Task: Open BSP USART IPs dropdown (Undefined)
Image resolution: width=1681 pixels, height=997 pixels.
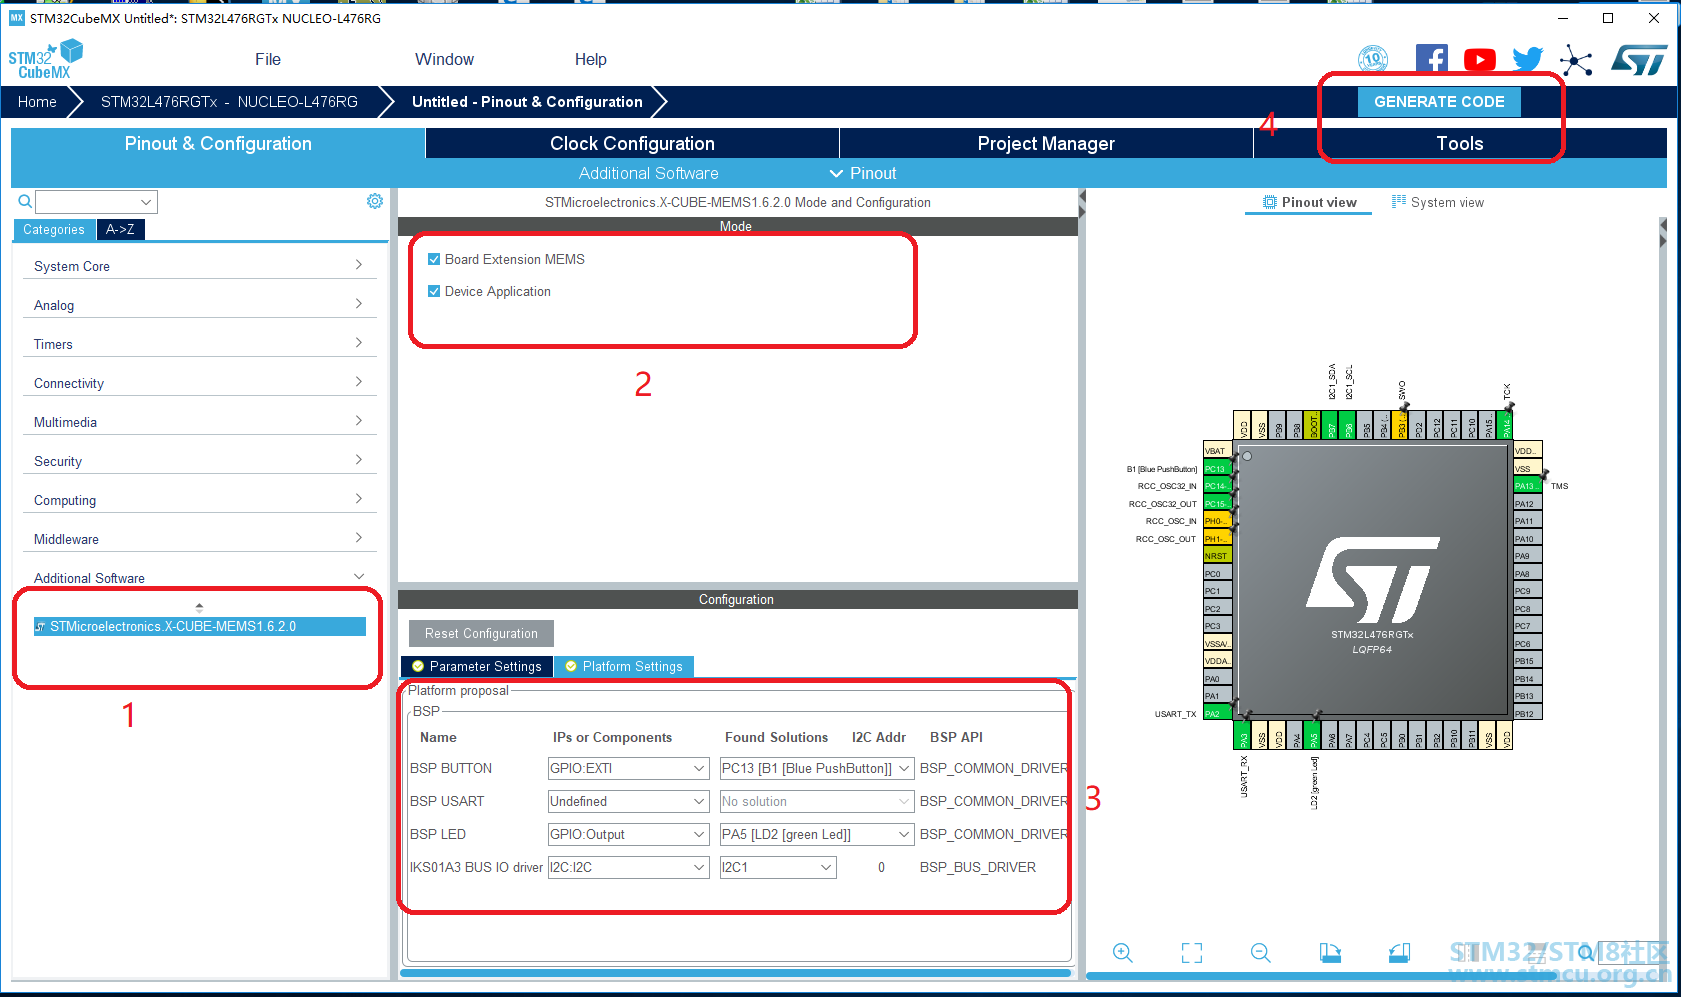Action: coord(629,801)
